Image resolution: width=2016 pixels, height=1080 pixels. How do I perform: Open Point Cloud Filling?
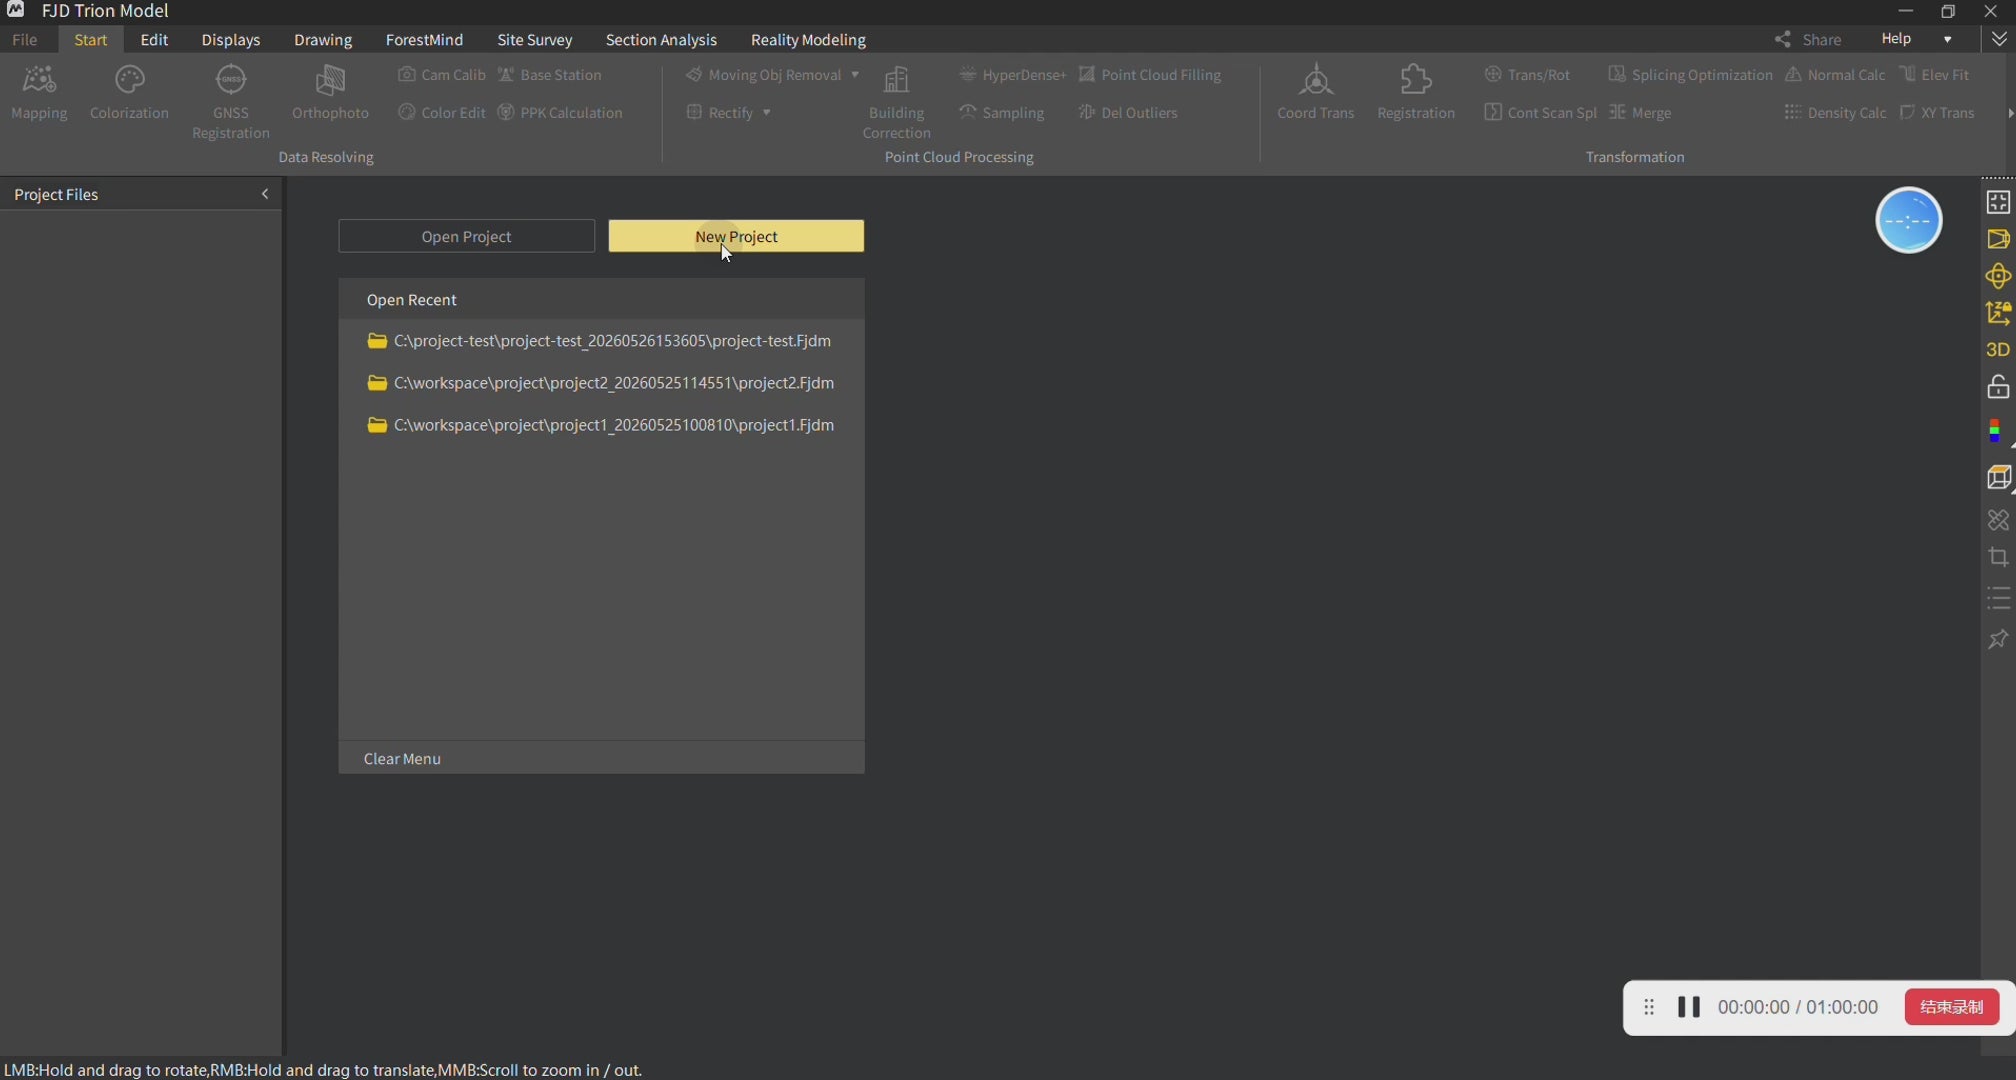[x=1150, y=75]
